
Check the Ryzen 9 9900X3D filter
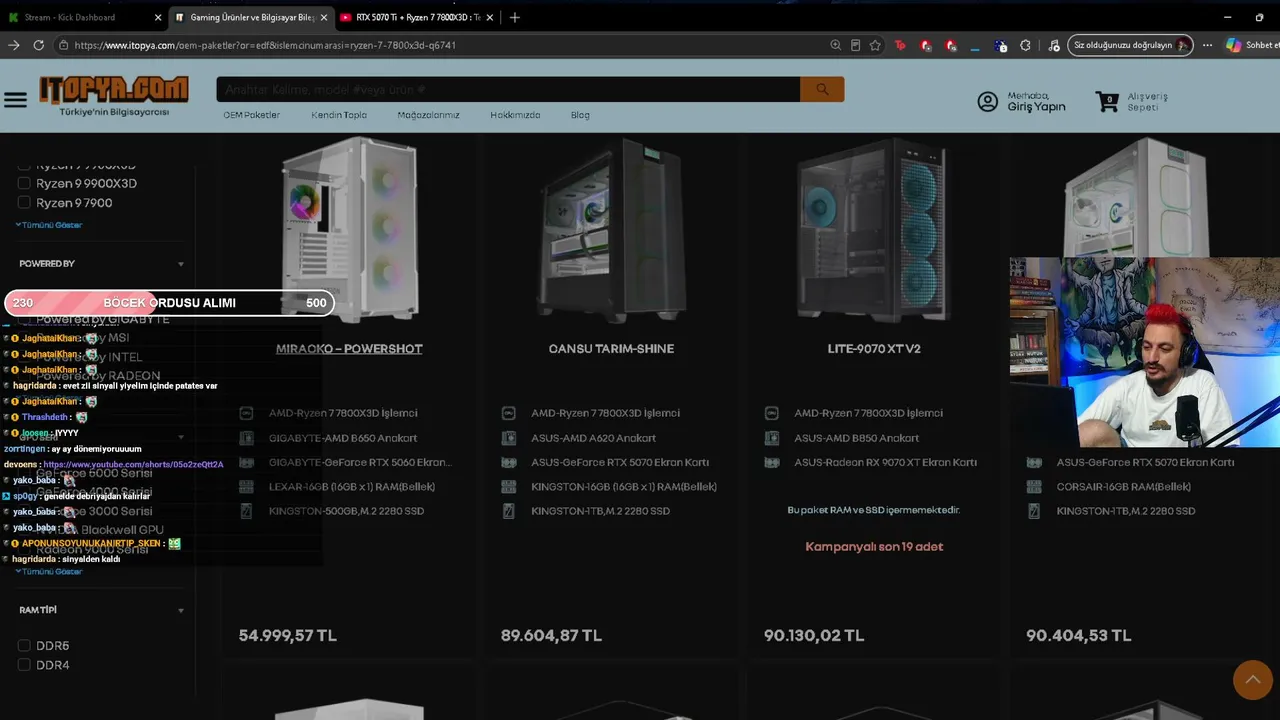point(24,184)
